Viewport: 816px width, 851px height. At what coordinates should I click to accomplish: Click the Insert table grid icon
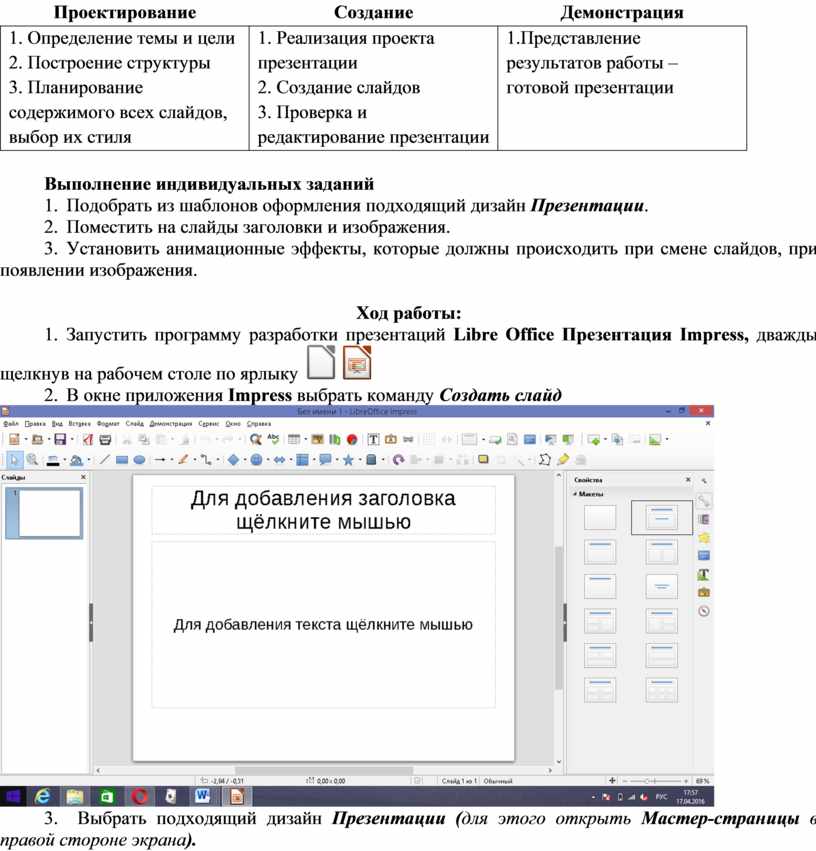click(x=294, y=440)
